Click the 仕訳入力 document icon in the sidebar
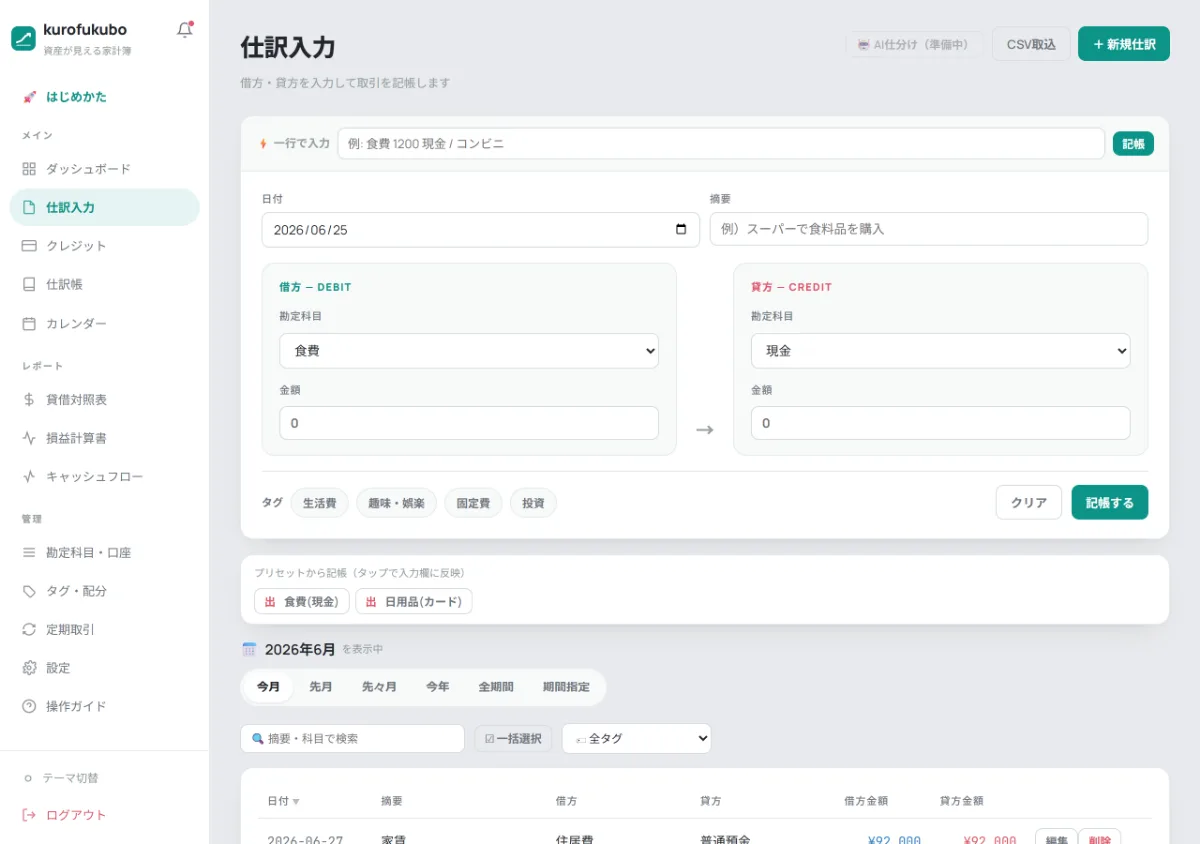The image size is (1200, 844). tap(29, 207)
